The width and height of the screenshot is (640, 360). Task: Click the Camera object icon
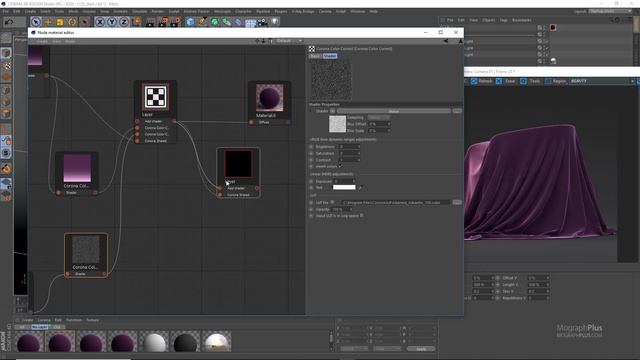pos(262,22)
